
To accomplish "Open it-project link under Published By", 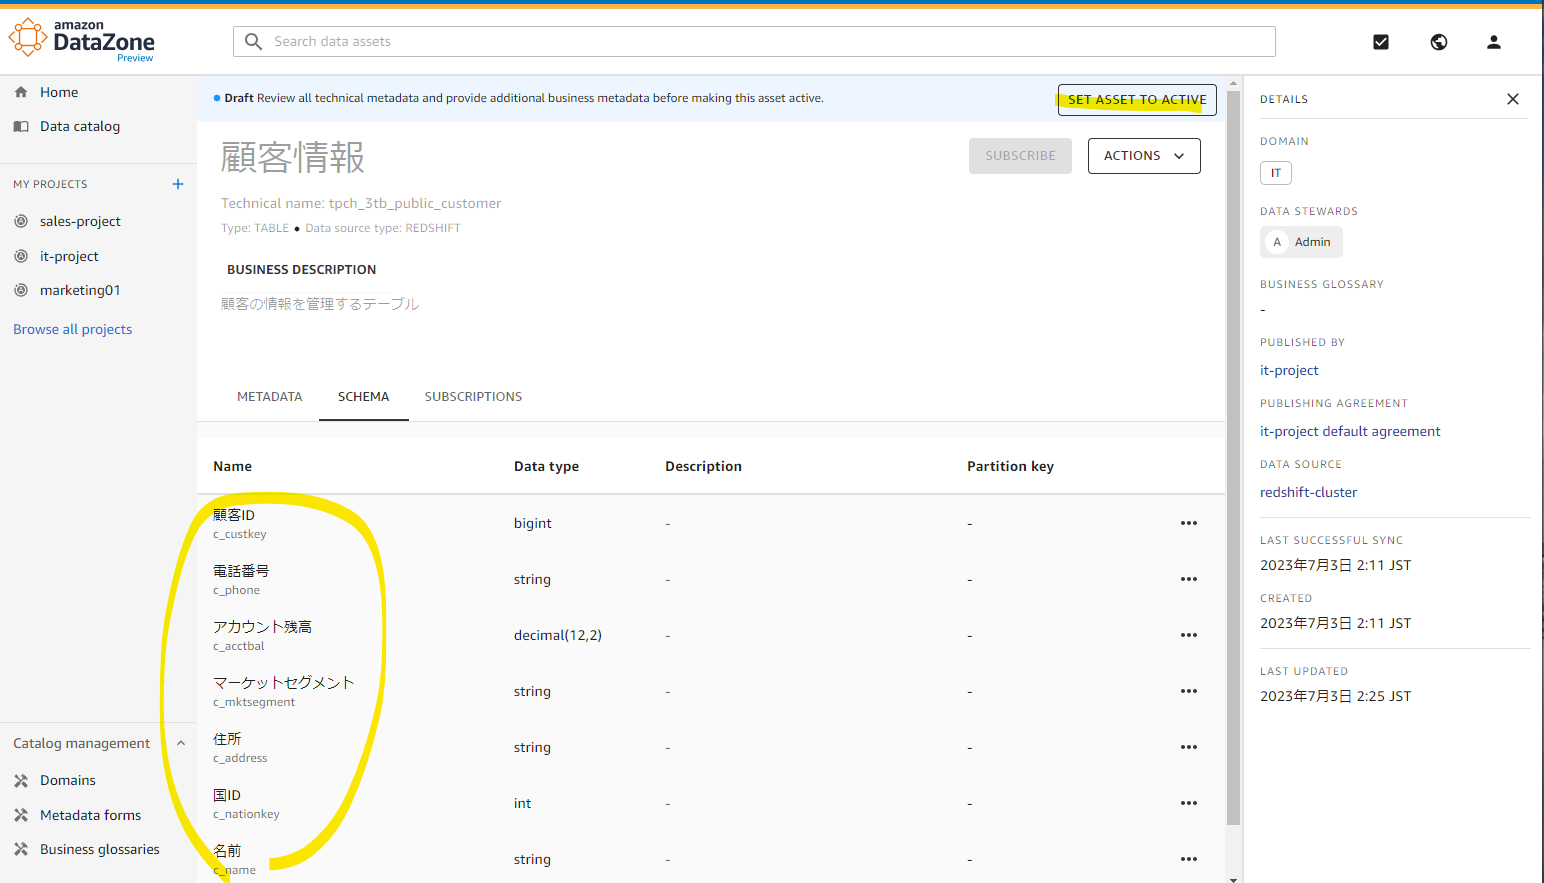I will (1289, 370).
